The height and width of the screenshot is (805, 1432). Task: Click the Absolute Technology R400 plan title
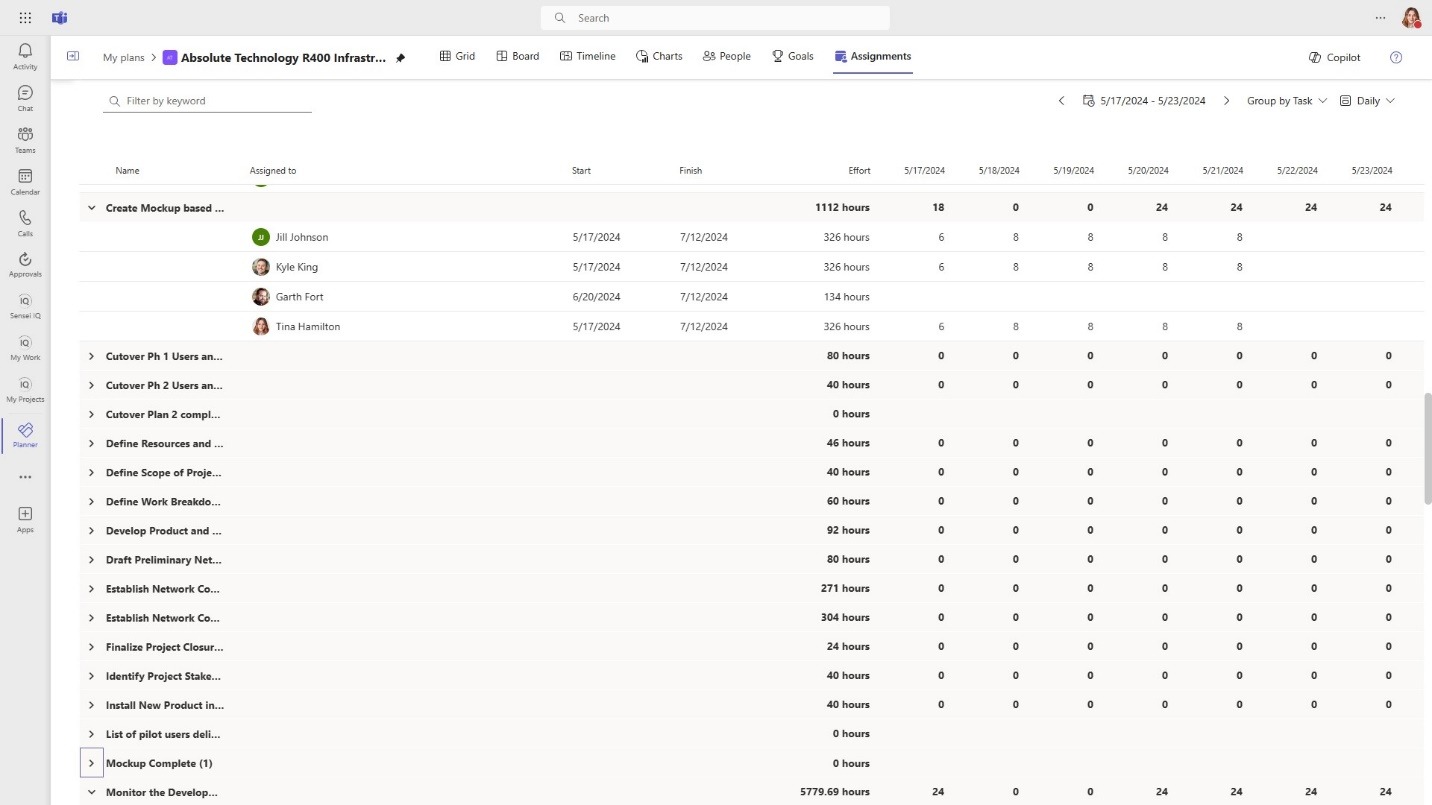click(x=283, y=58)
